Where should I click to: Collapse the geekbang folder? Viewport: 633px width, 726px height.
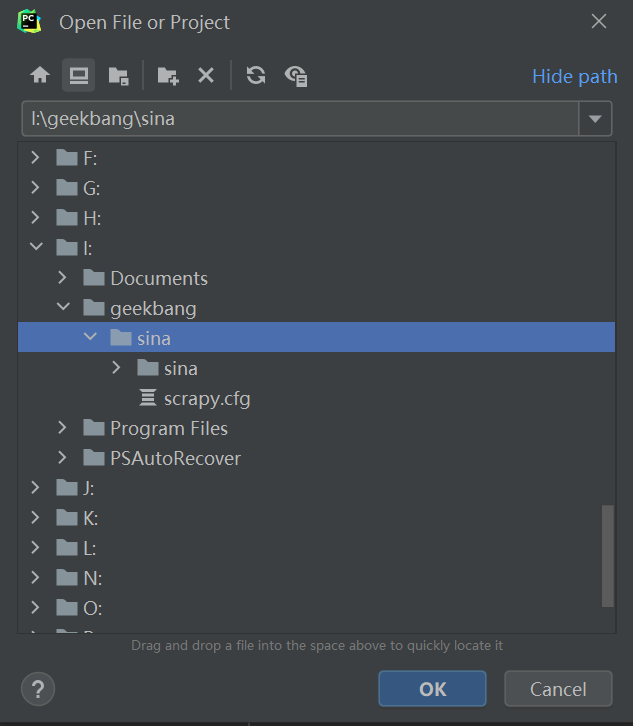(x=62, y=308)
